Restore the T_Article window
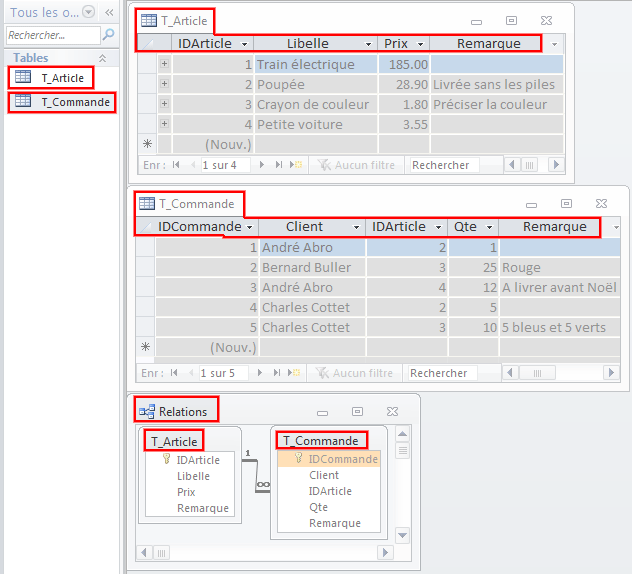Screen dimensions: 632x574 click(511, 20)
